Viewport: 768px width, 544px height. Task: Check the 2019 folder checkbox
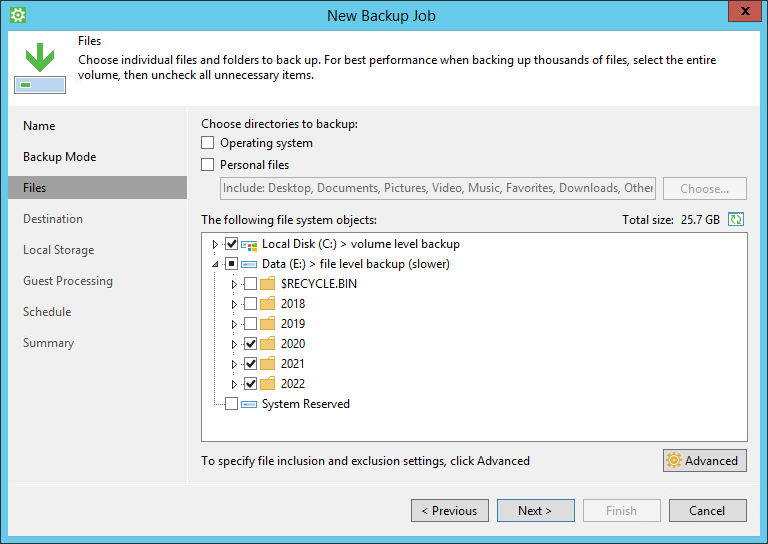tap(250, 324)
